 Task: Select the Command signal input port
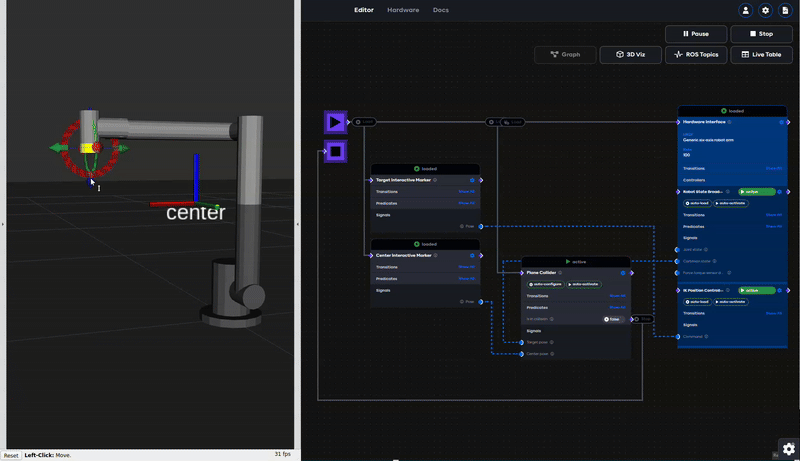click(678, 337)
